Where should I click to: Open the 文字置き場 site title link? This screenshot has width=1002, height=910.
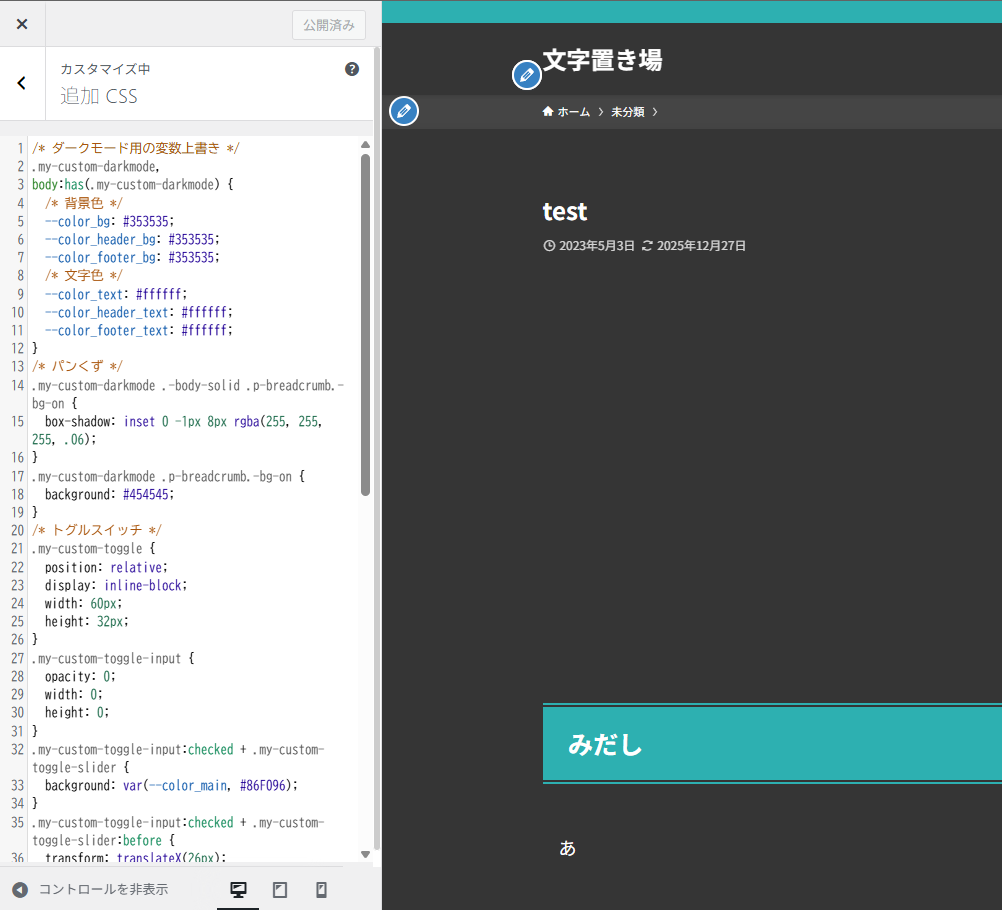tap(602, 60)
